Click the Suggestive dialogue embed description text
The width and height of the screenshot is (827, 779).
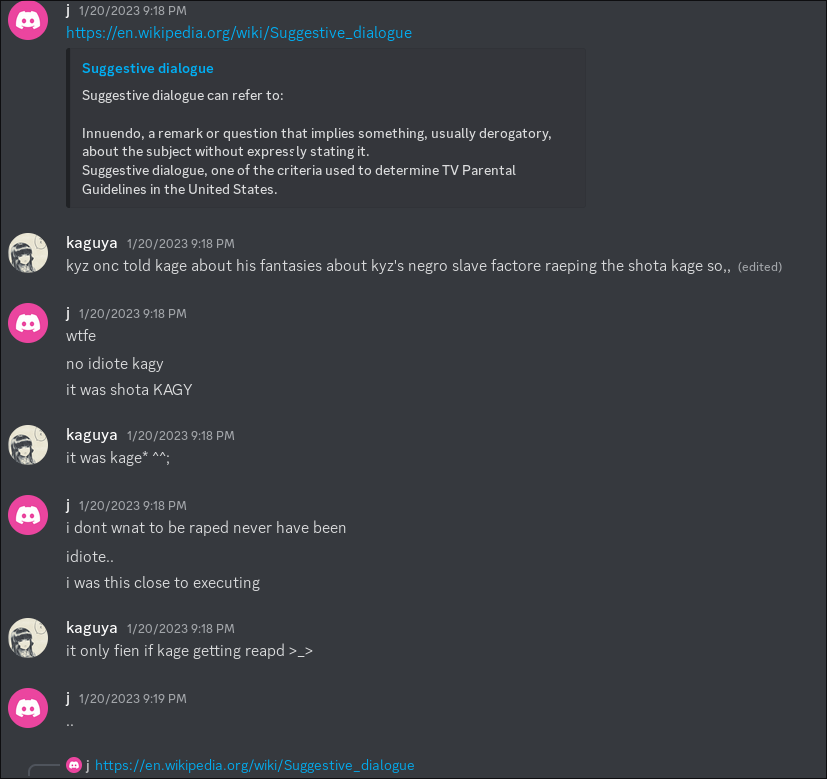(x=316, y=142)
